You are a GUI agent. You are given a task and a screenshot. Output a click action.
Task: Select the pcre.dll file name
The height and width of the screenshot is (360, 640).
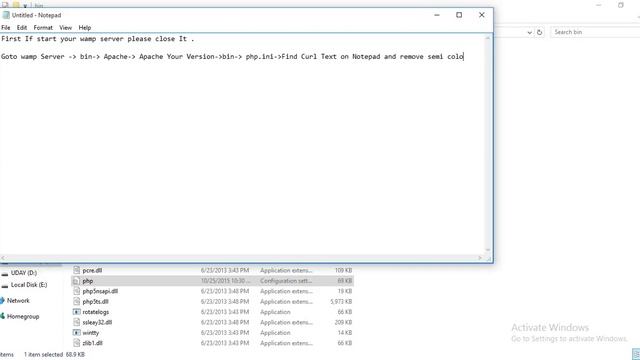coord(92,270)
